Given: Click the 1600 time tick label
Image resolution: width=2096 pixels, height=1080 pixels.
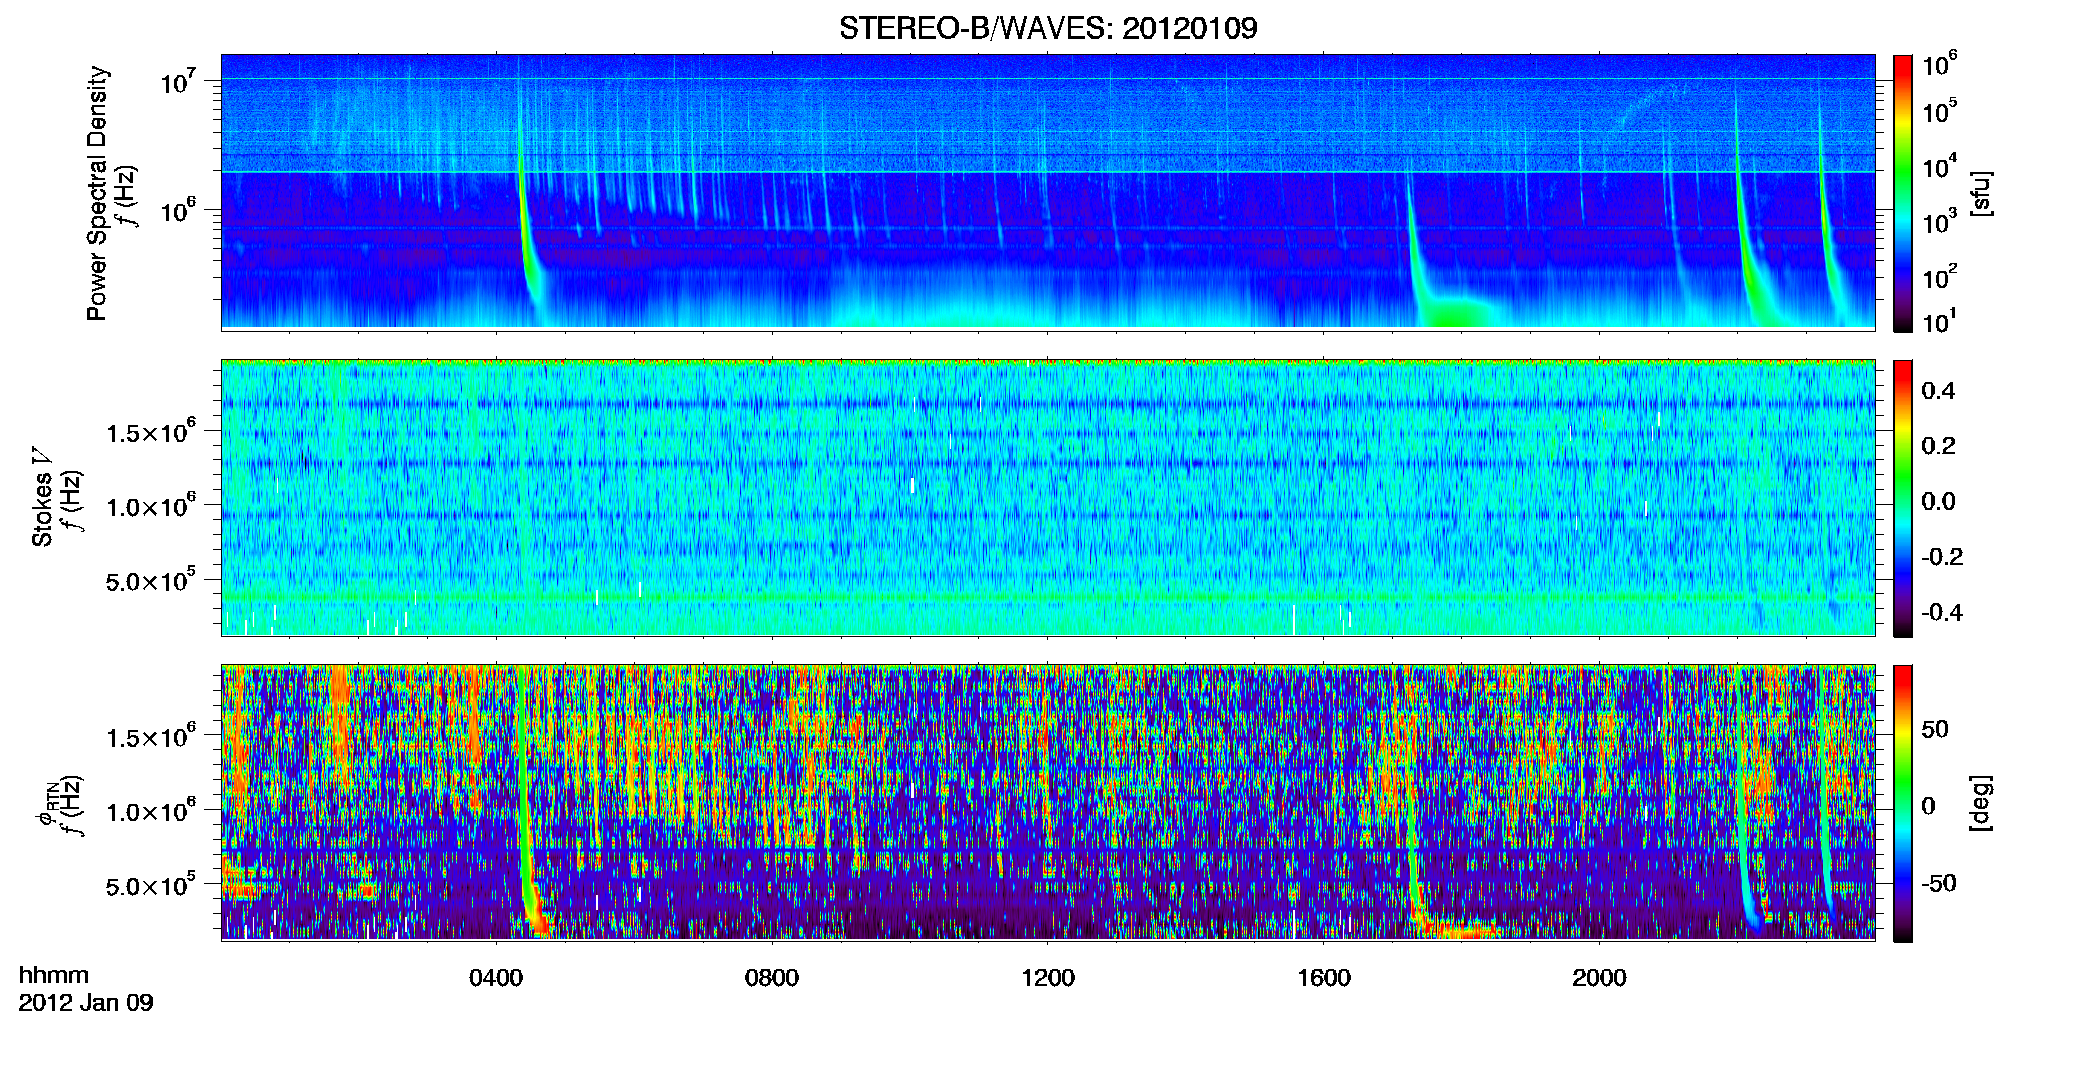Looking at the screenshot, I should point(1324,978).
